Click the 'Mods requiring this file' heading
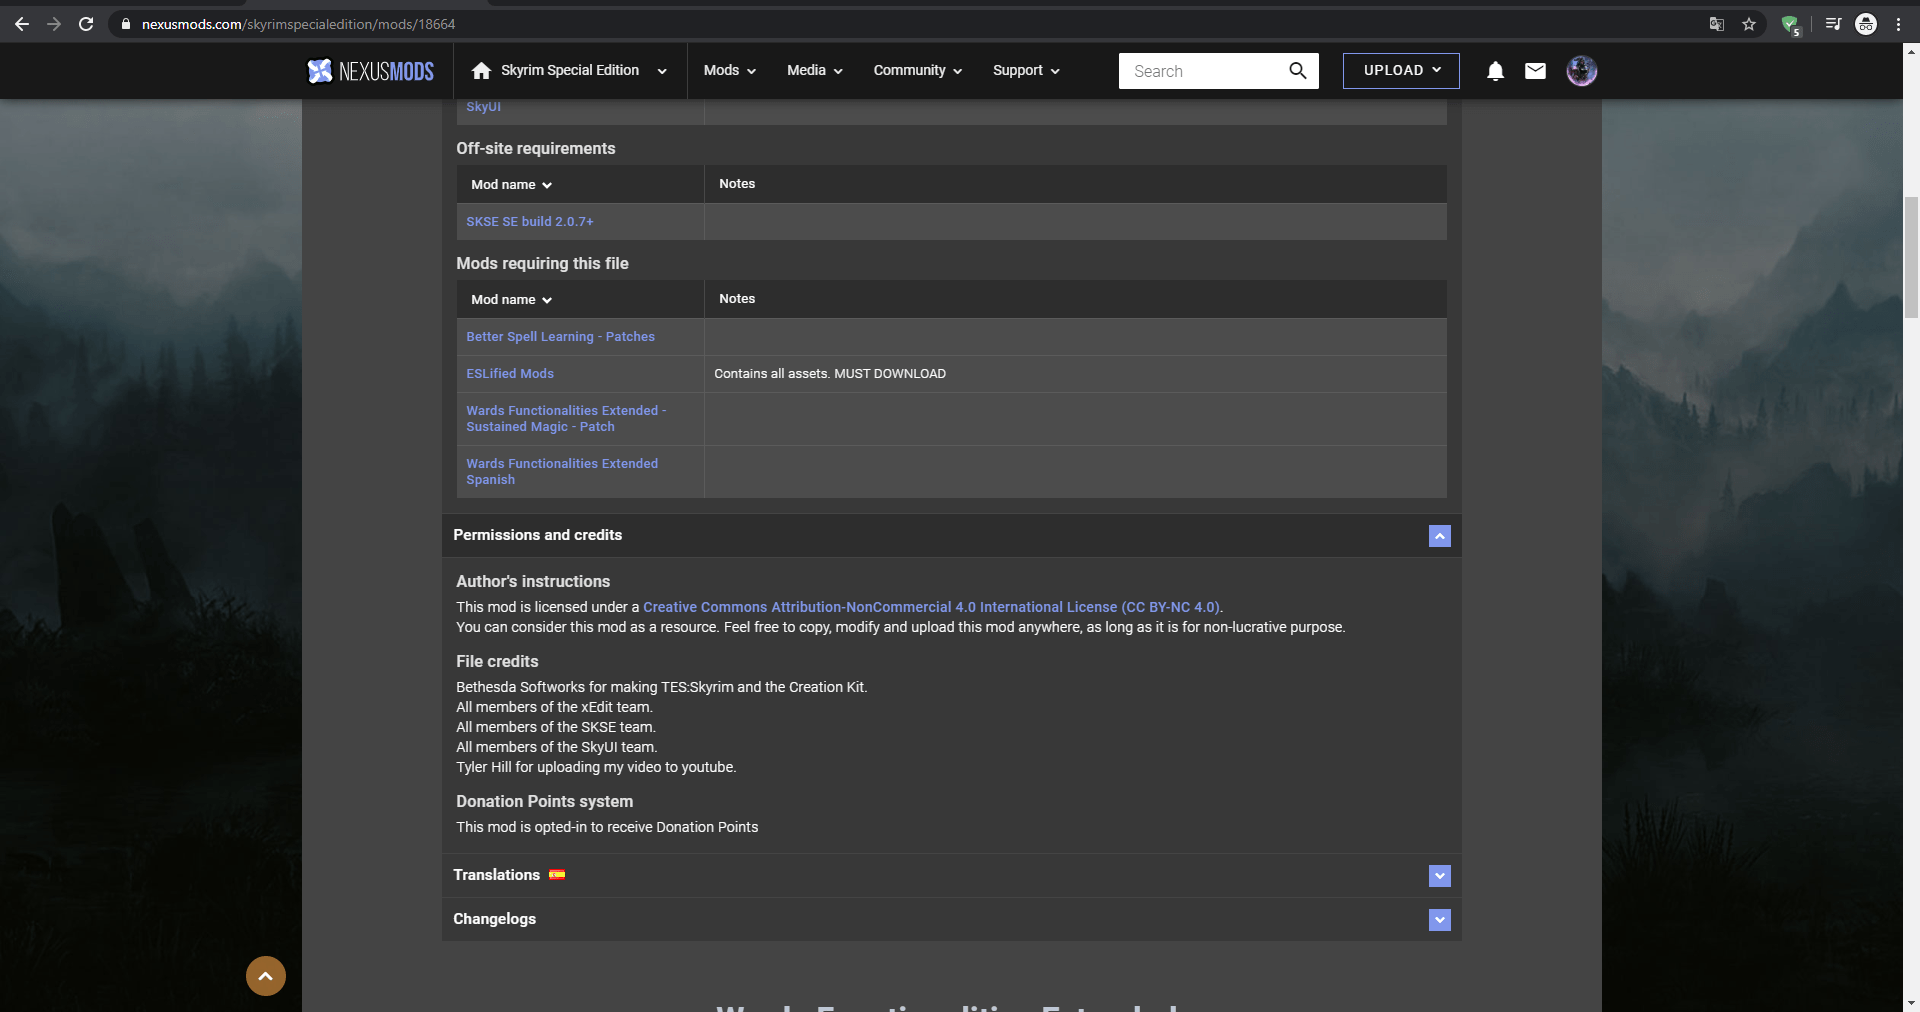The height and width of the screenshot is (1012, 1920). (x=542, y=264)
